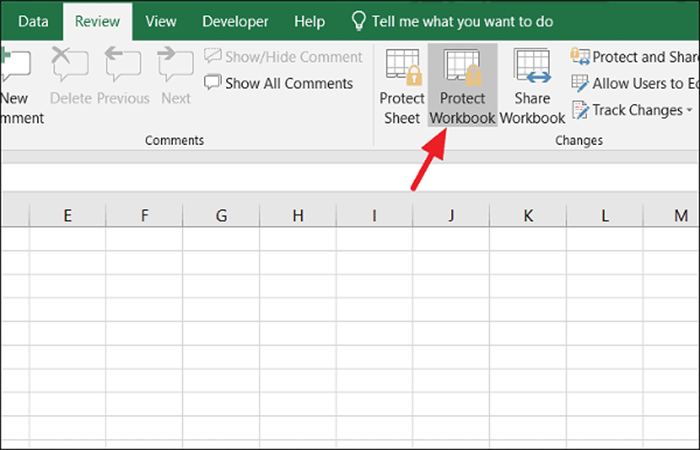Open the Developer ribbon tab
The height and width of the screenshot is (450, 700).
coord(235,21)
